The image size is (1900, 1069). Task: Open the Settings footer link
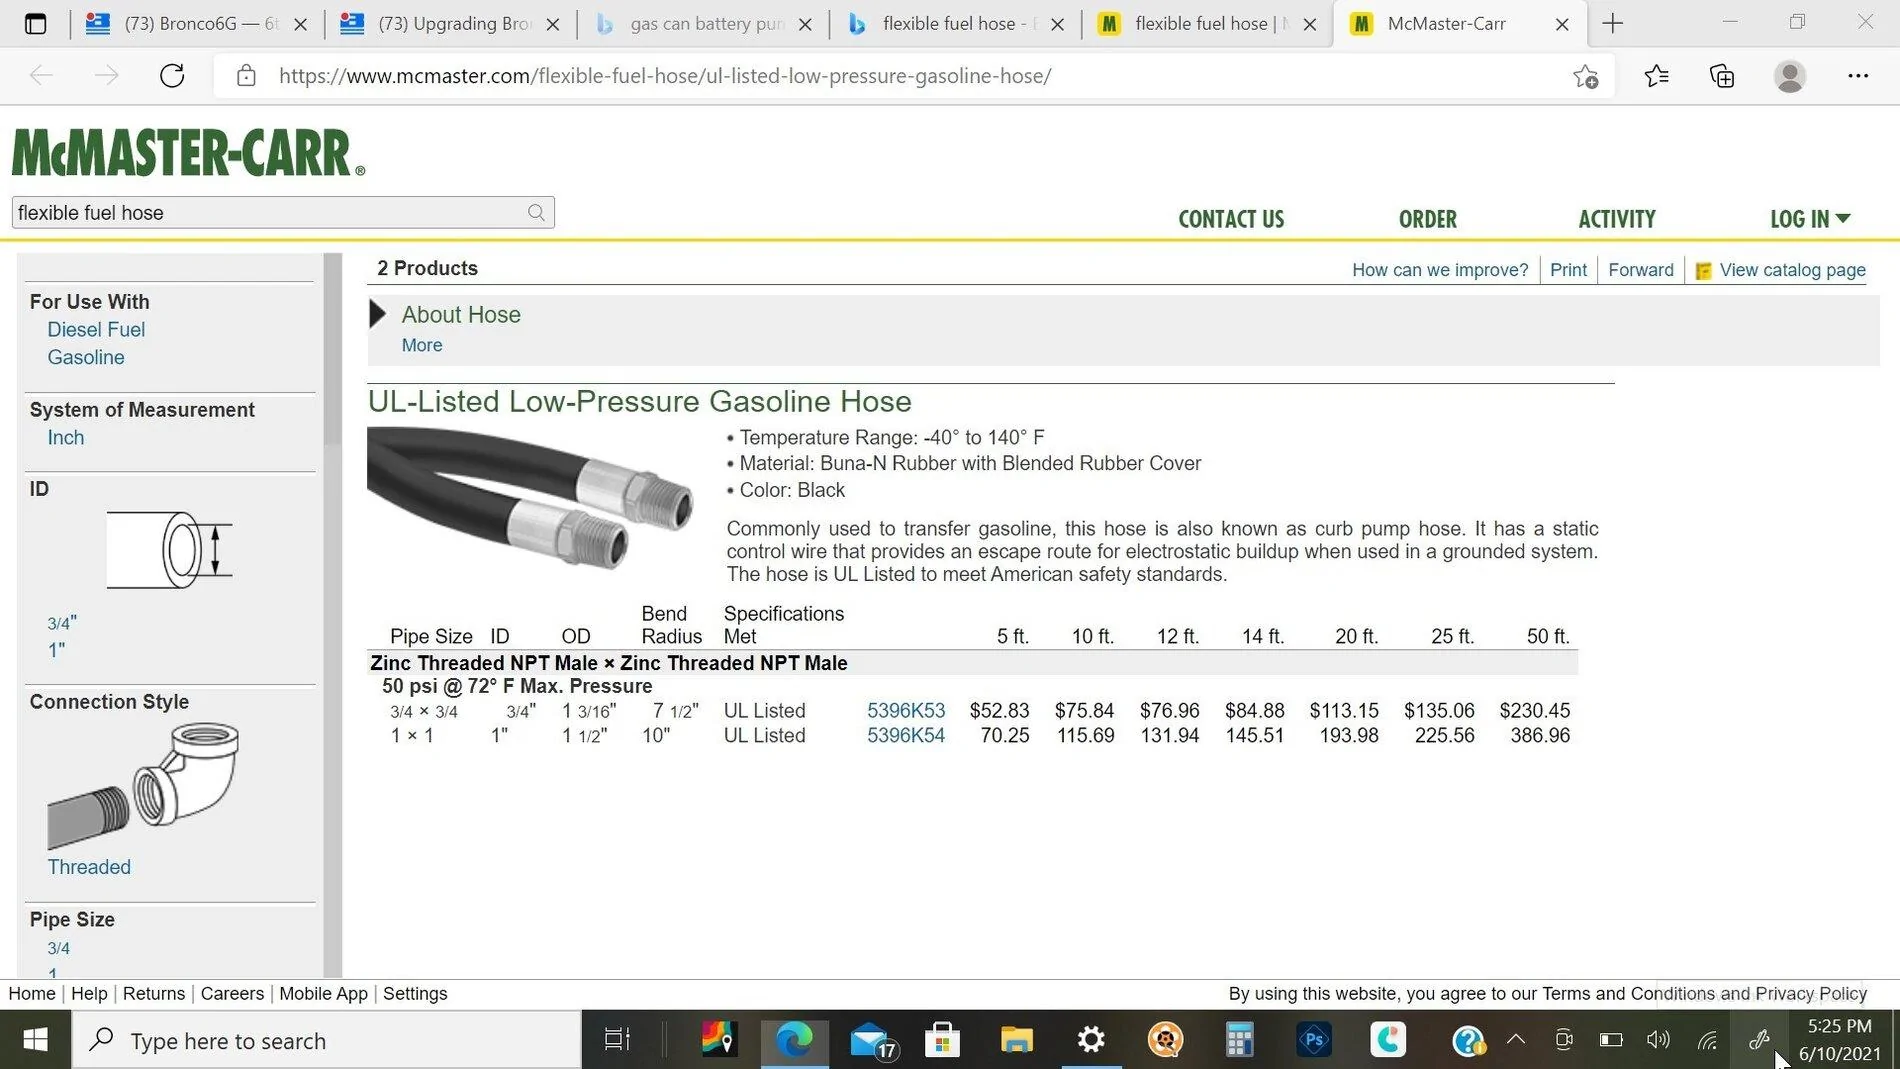(415, 993)
